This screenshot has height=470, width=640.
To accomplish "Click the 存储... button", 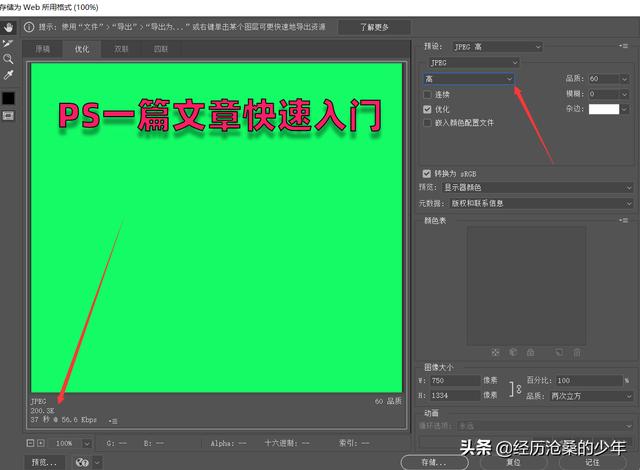I will (x=434, y=462).
